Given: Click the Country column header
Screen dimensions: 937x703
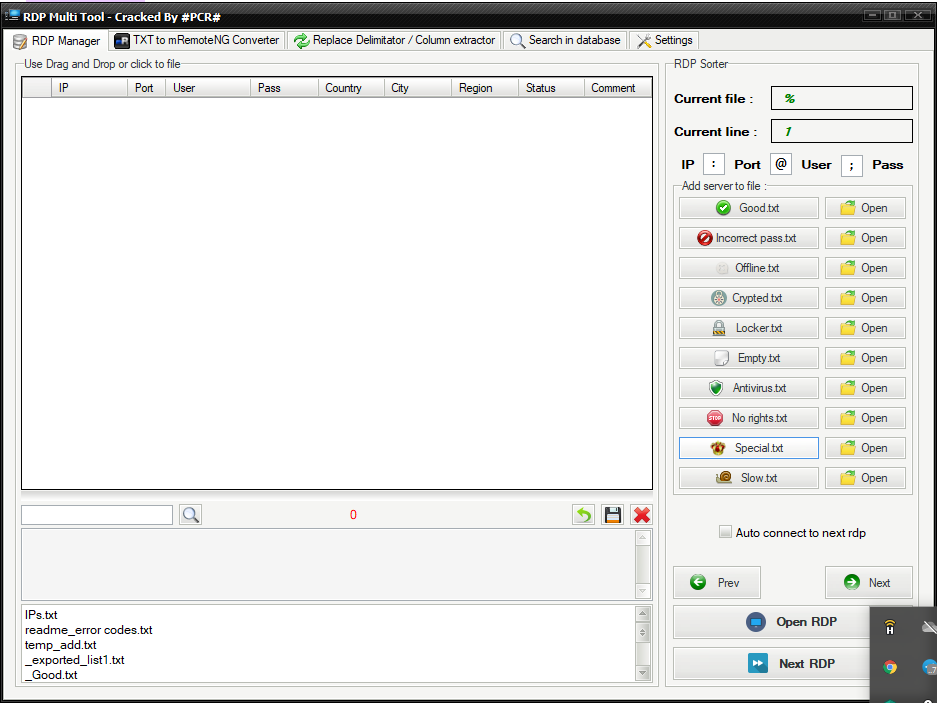Looking at the screenshot, I should click(343, 88).
